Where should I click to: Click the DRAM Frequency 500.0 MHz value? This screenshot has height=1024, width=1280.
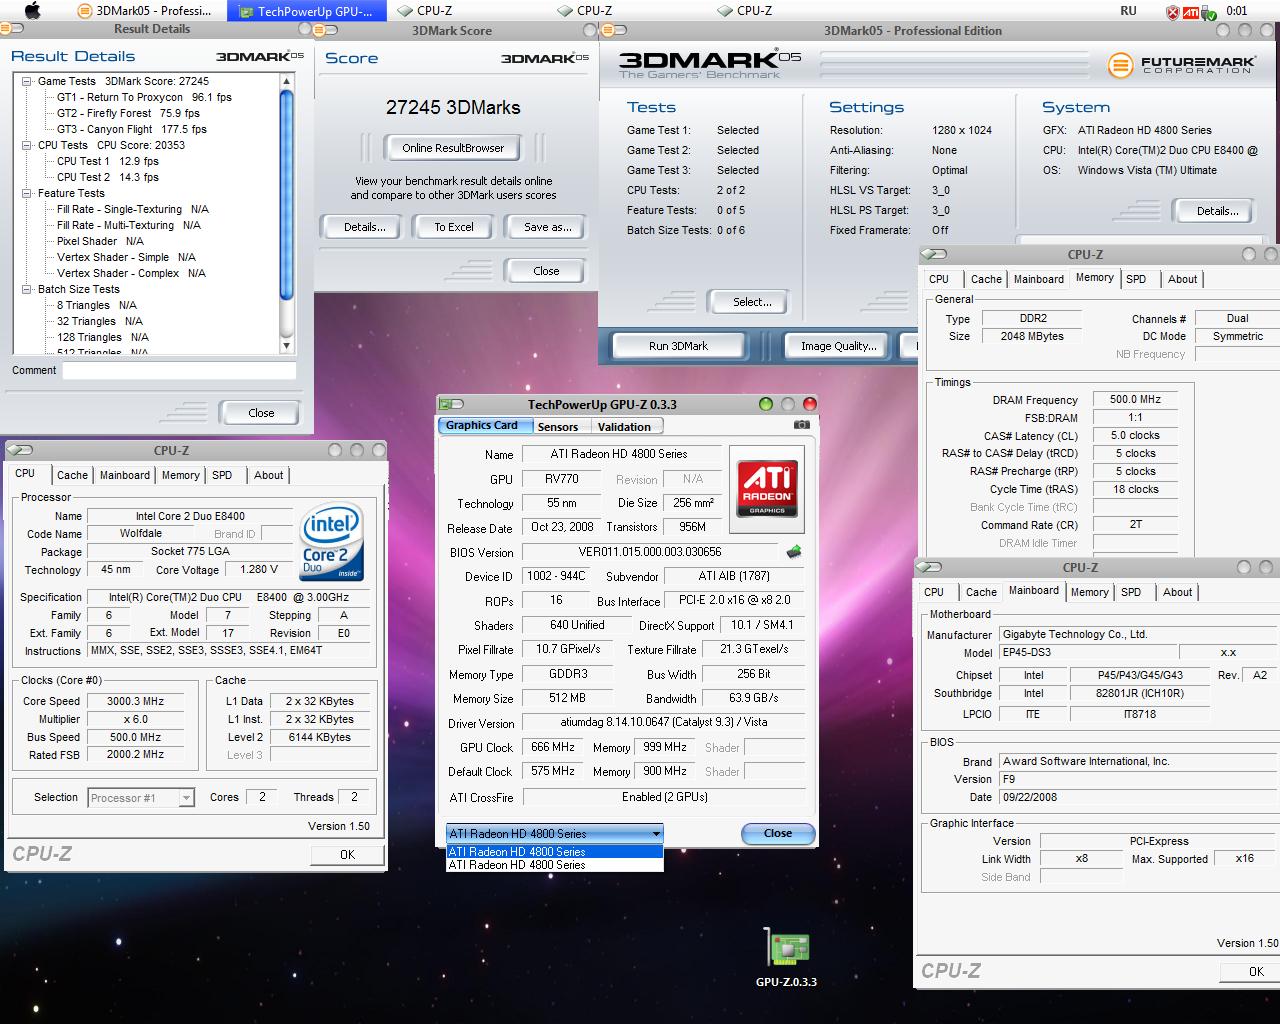[x=1134, y=399]
